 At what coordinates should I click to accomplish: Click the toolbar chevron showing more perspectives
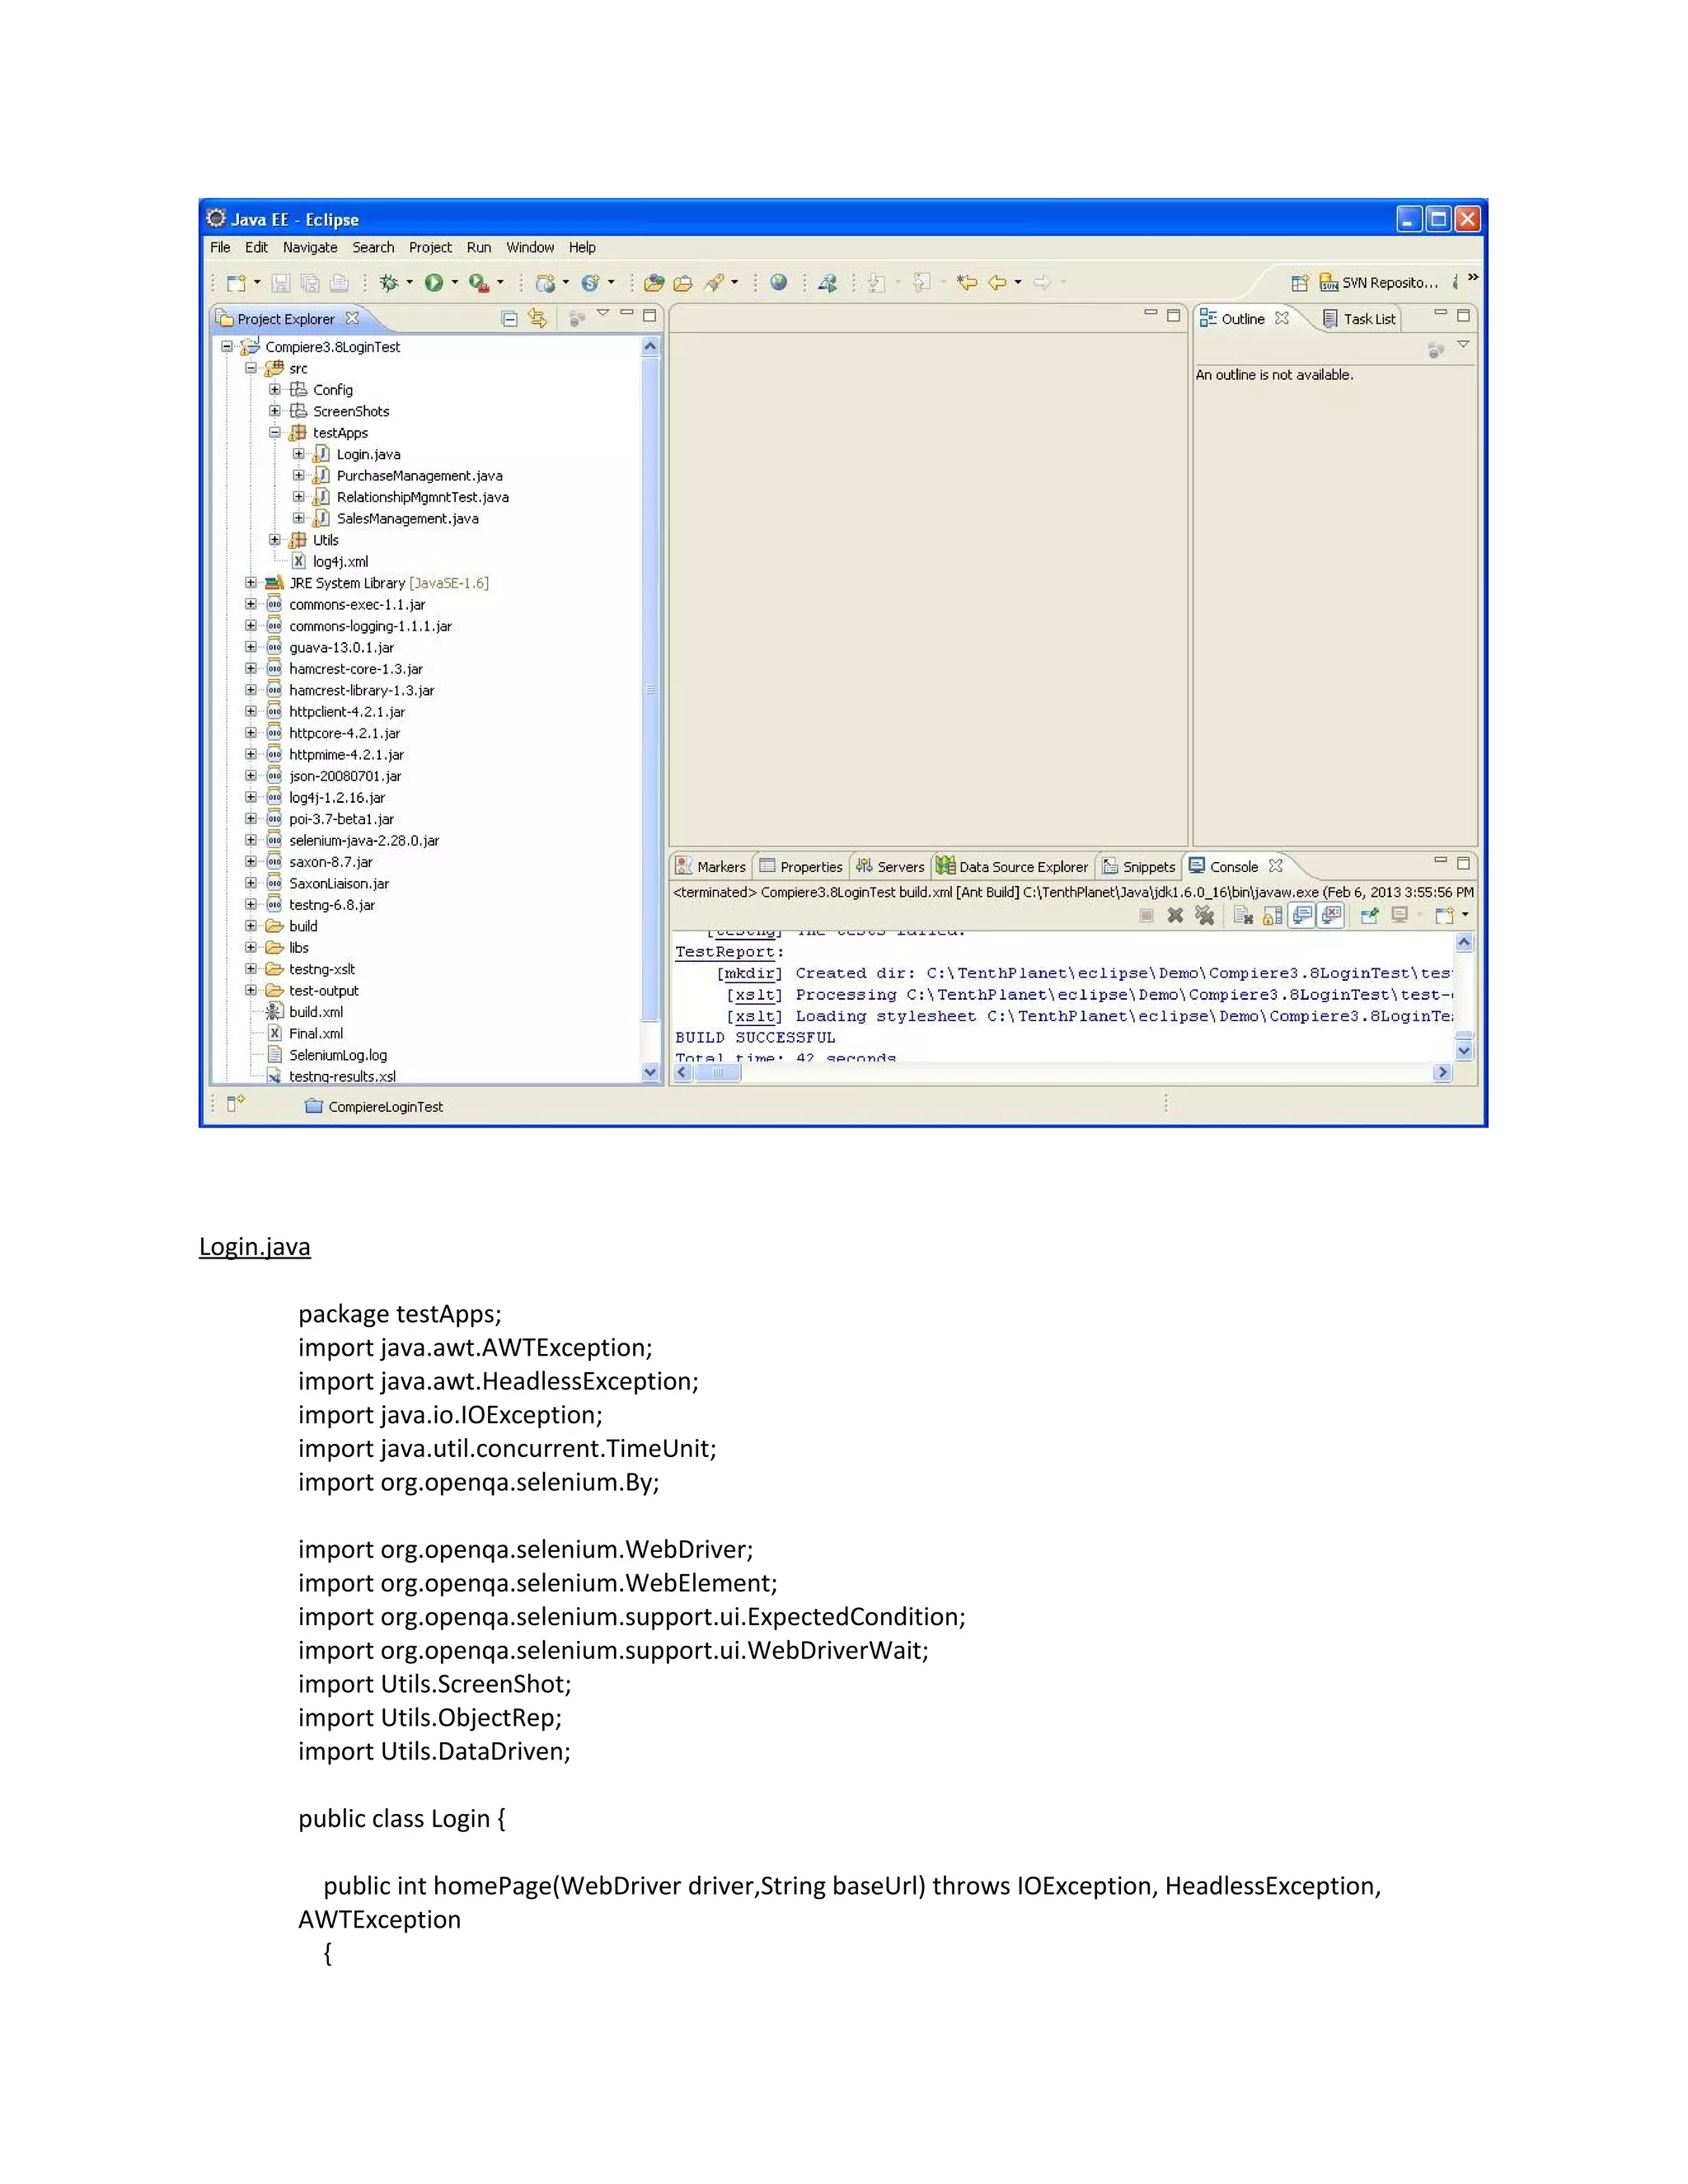(x=1473, y=277)
